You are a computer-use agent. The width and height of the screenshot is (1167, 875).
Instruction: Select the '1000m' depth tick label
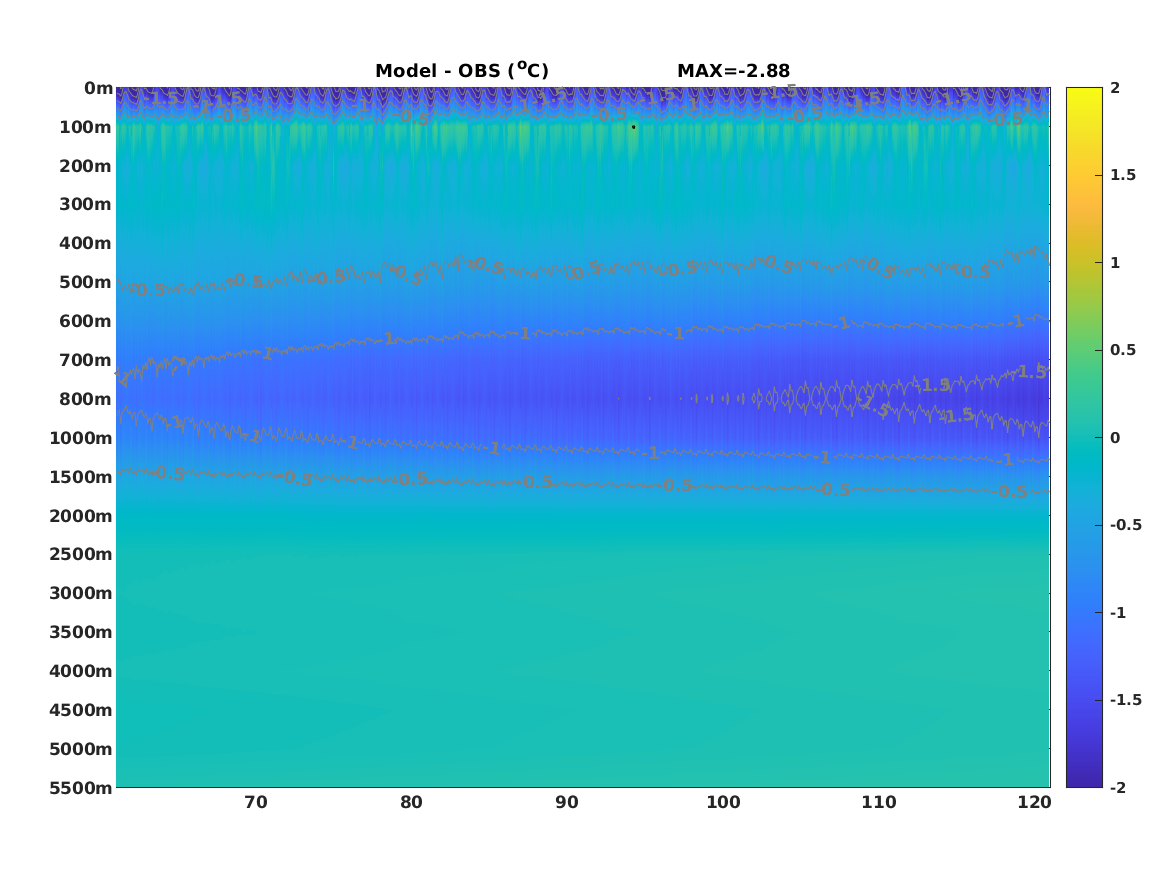click(x=80, y=438)
